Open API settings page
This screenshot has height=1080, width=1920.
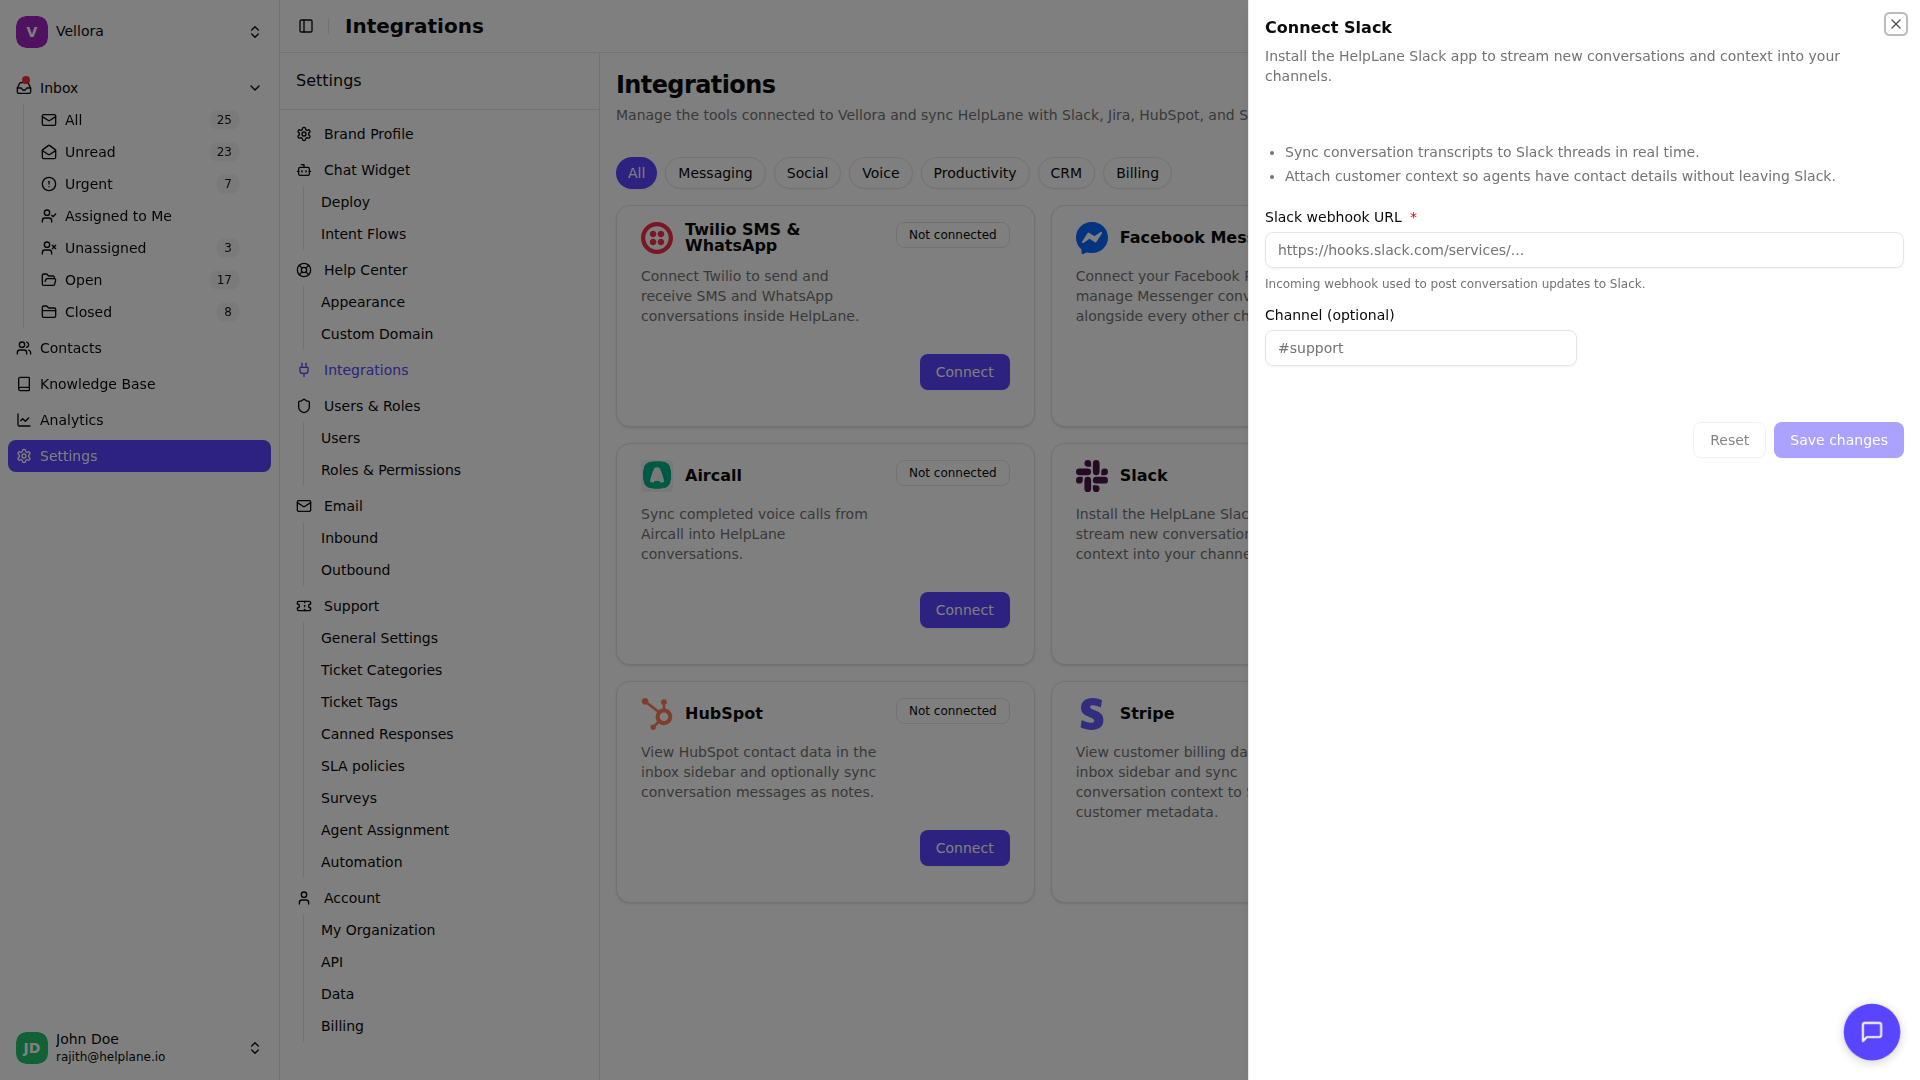(332, 962)
